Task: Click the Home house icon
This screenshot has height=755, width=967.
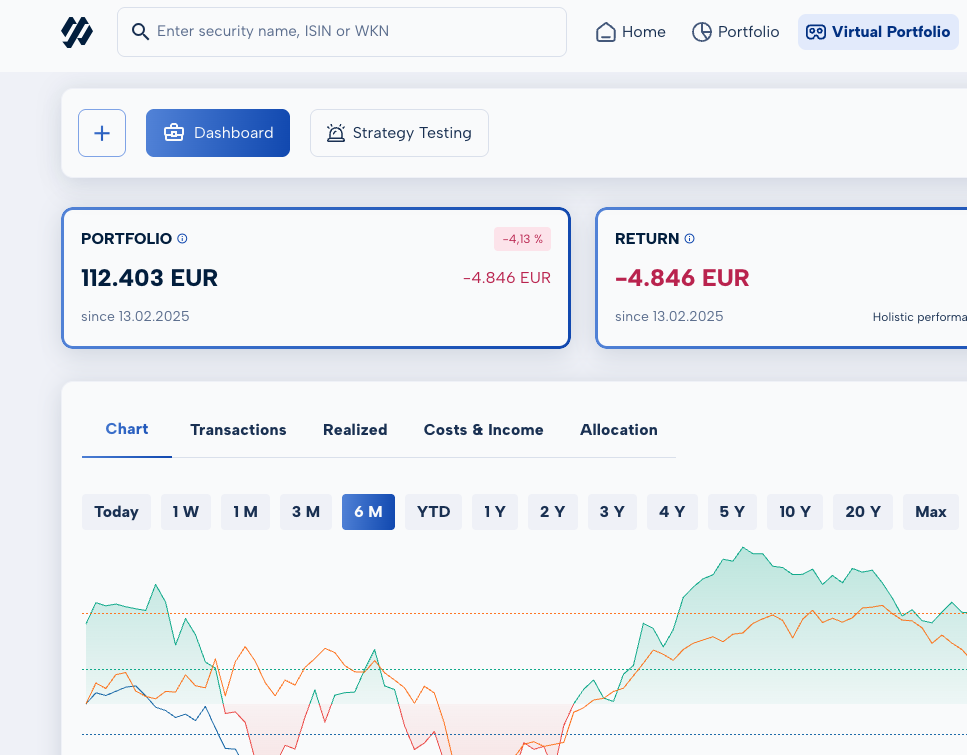Action: [606, 32]
